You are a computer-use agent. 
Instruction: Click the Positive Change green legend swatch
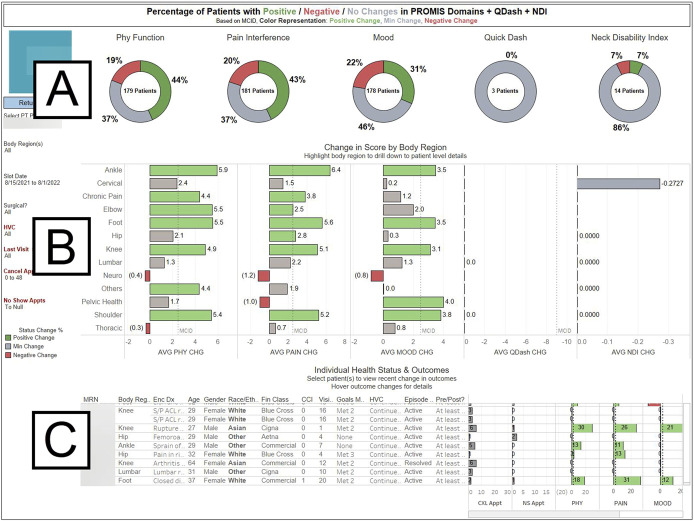pyautogui.click(x=8, y=338)
